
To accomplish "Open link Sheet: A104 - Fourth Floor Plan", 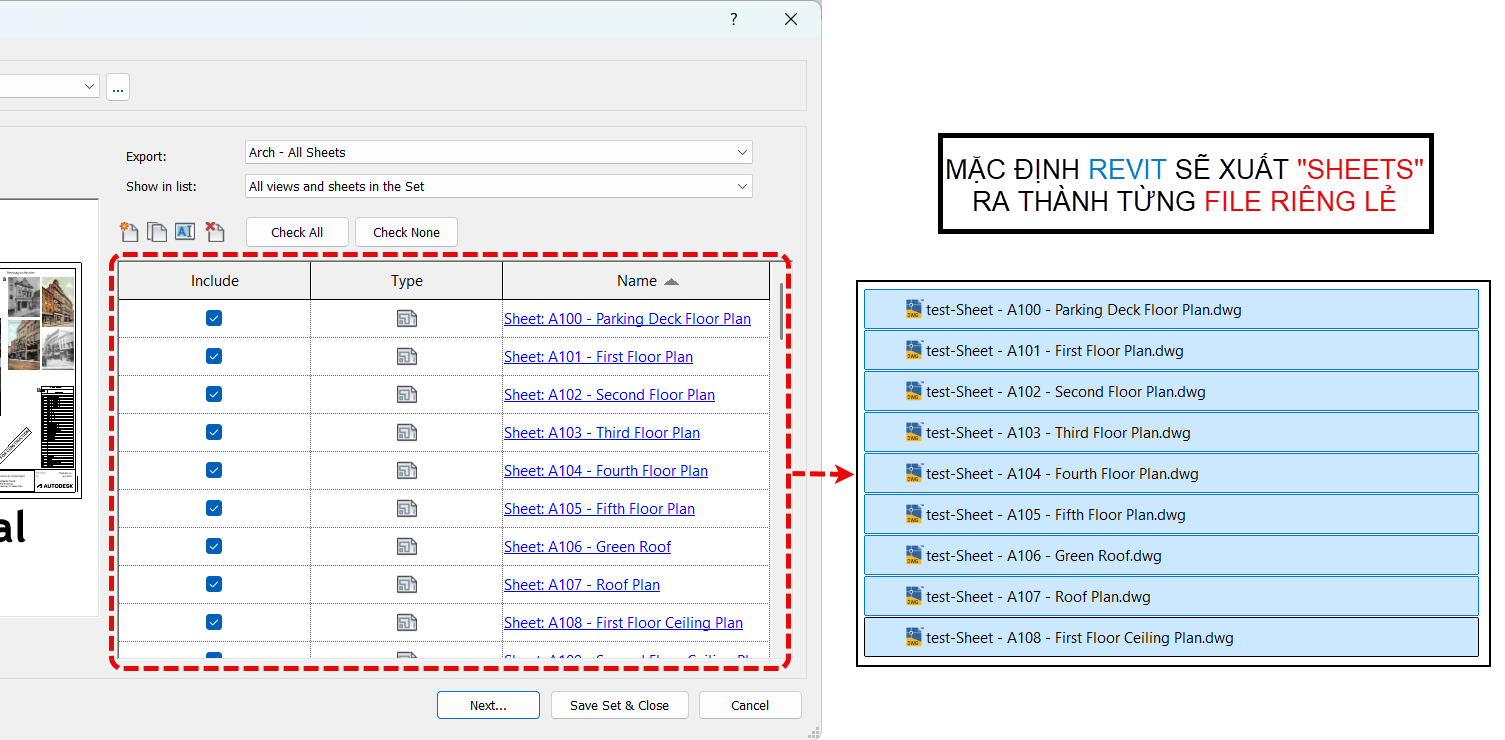I will pyautogui.click(x=606, y=471).
